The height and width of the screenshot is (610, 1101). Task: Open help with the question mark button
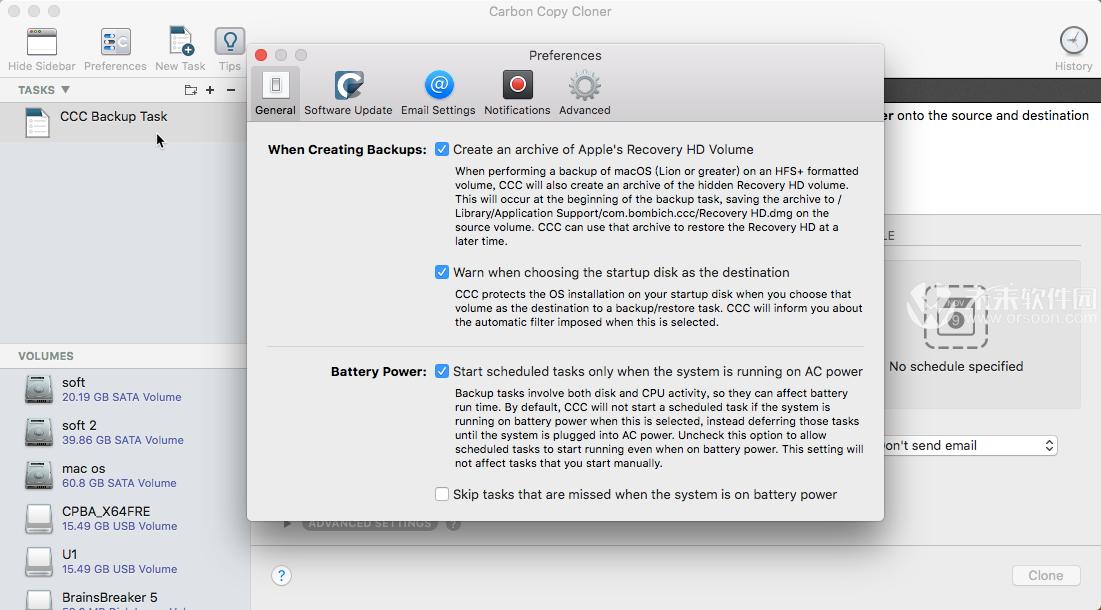(281, 576)
